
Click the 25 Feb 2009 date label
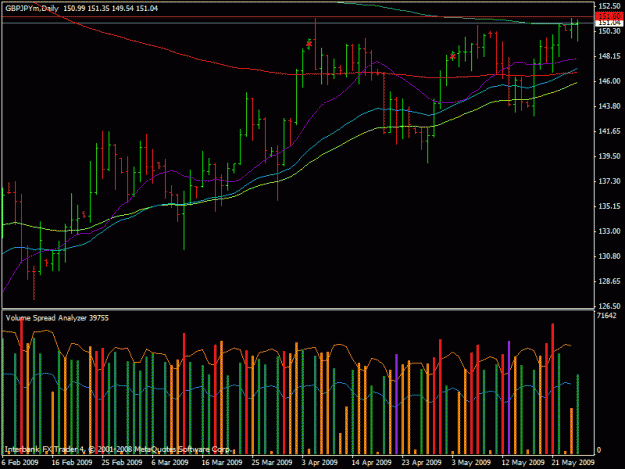pos(122,462)
